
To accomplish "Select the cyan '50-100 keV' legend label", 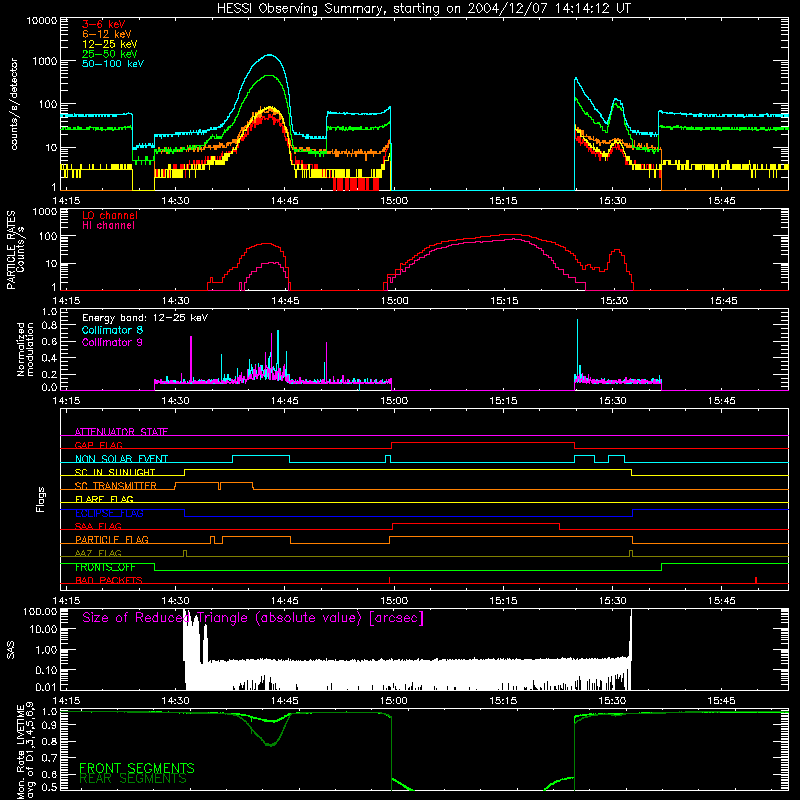I will coord(113,64).
